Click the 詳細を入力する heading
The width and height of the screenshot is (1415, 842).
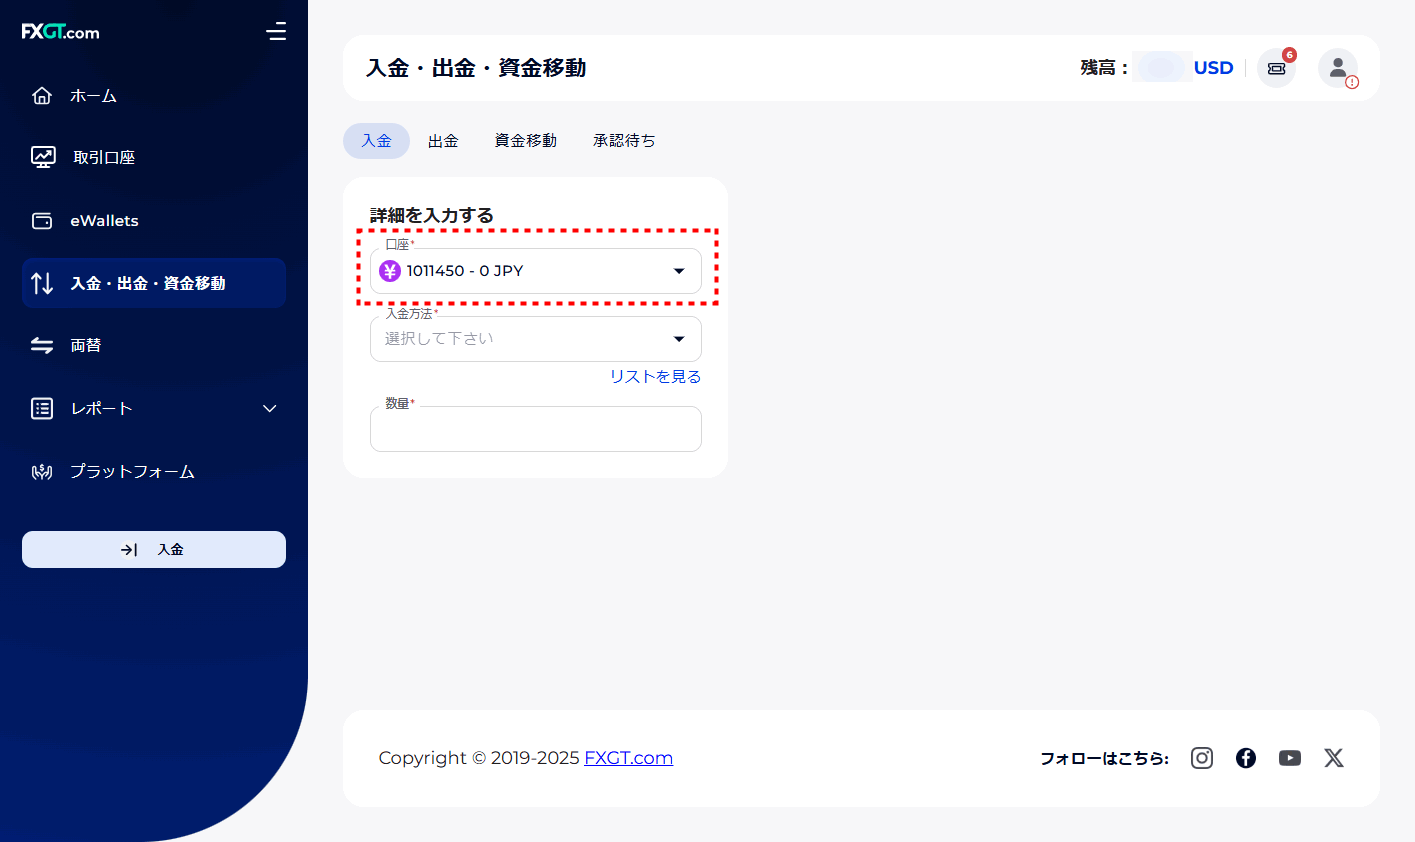(432, 215)
